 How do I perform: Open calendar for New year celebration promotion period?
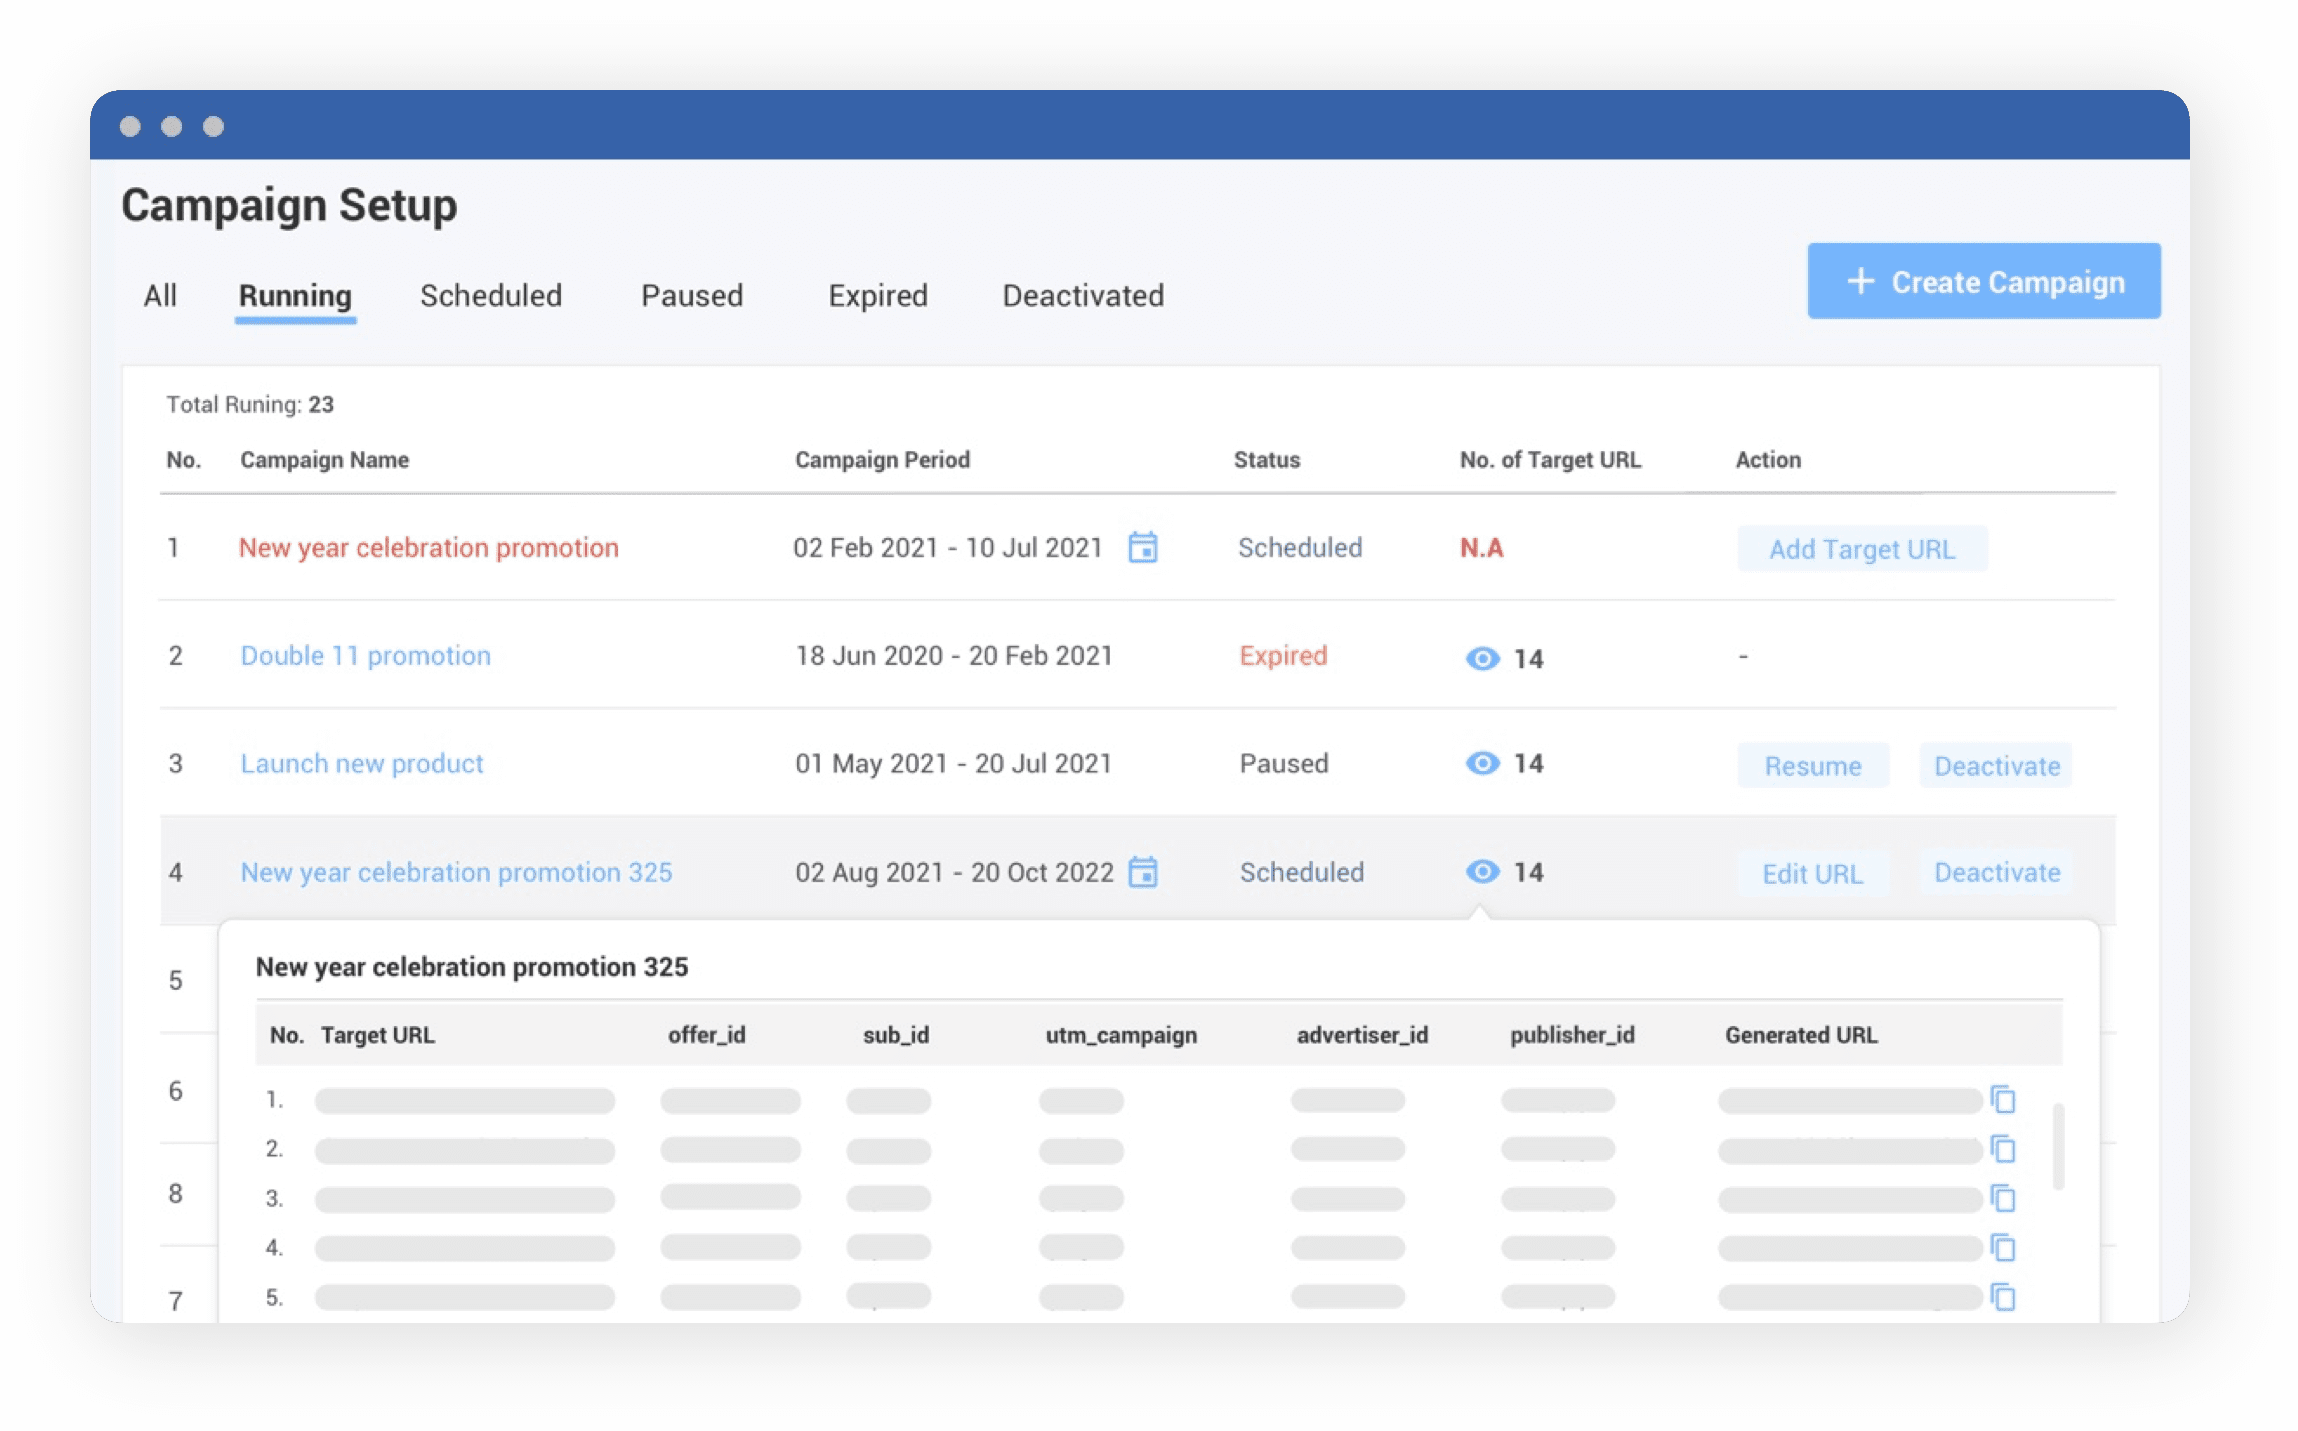(1145, 547)
